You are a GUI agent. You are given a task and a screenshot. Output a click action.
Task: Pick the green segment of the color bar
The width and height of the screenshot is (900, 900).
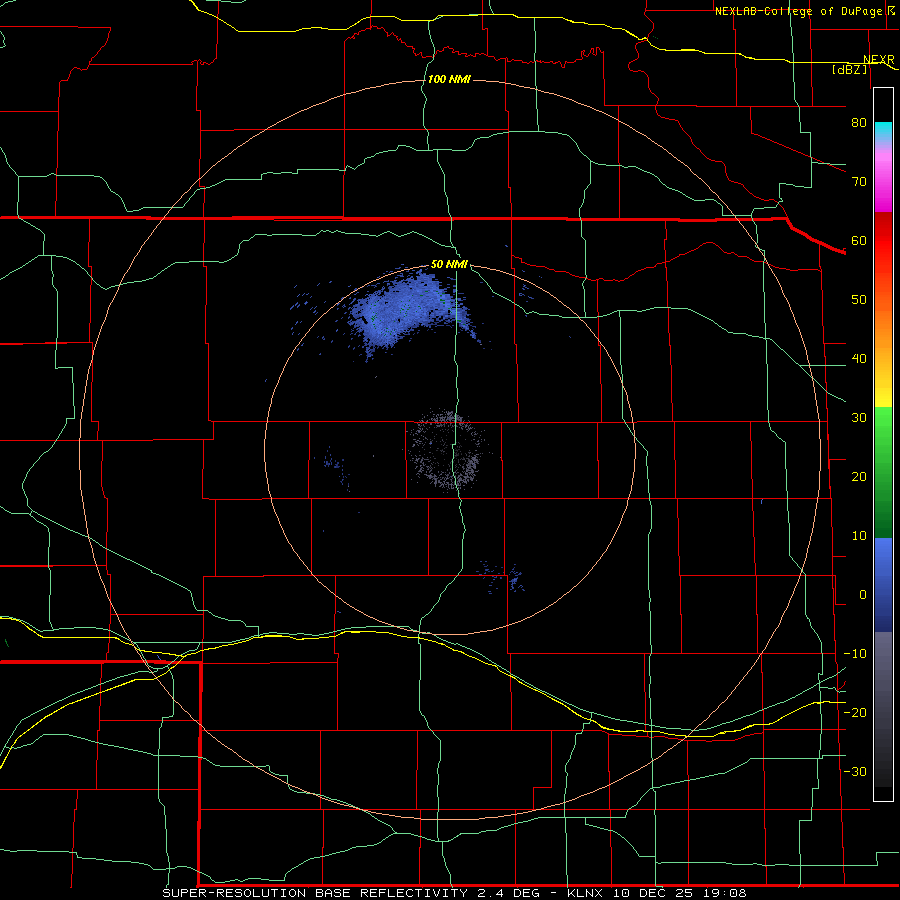tap(883, 472)
